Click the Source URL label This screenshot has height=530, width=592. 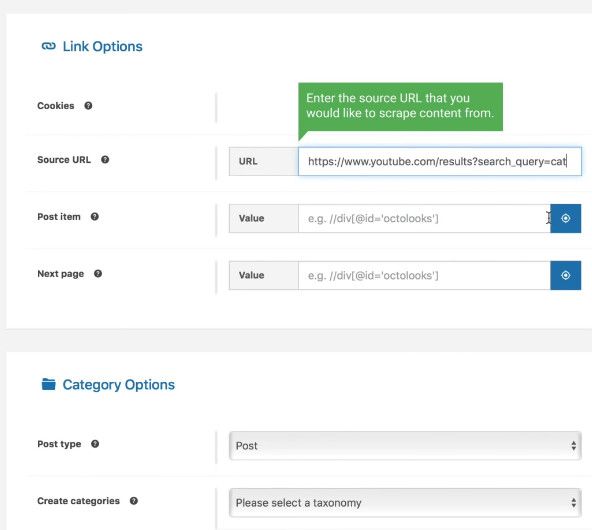point(64,160)
